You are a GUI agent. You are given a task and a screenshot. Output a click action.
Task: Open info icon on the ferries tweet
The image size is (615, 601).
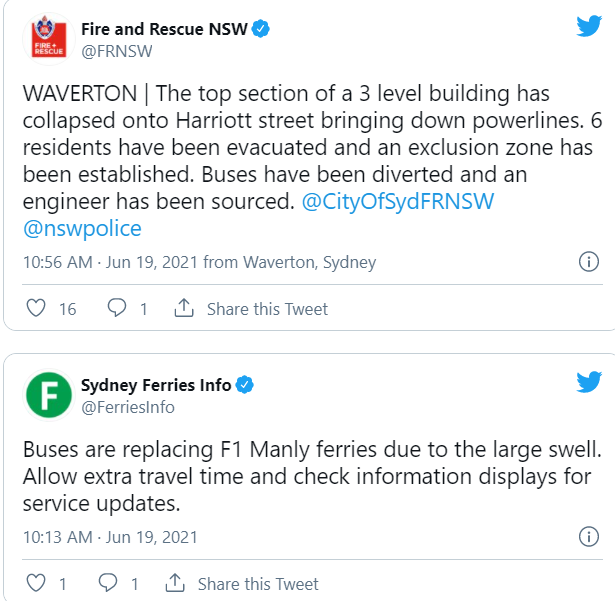[x=589, y=536]
